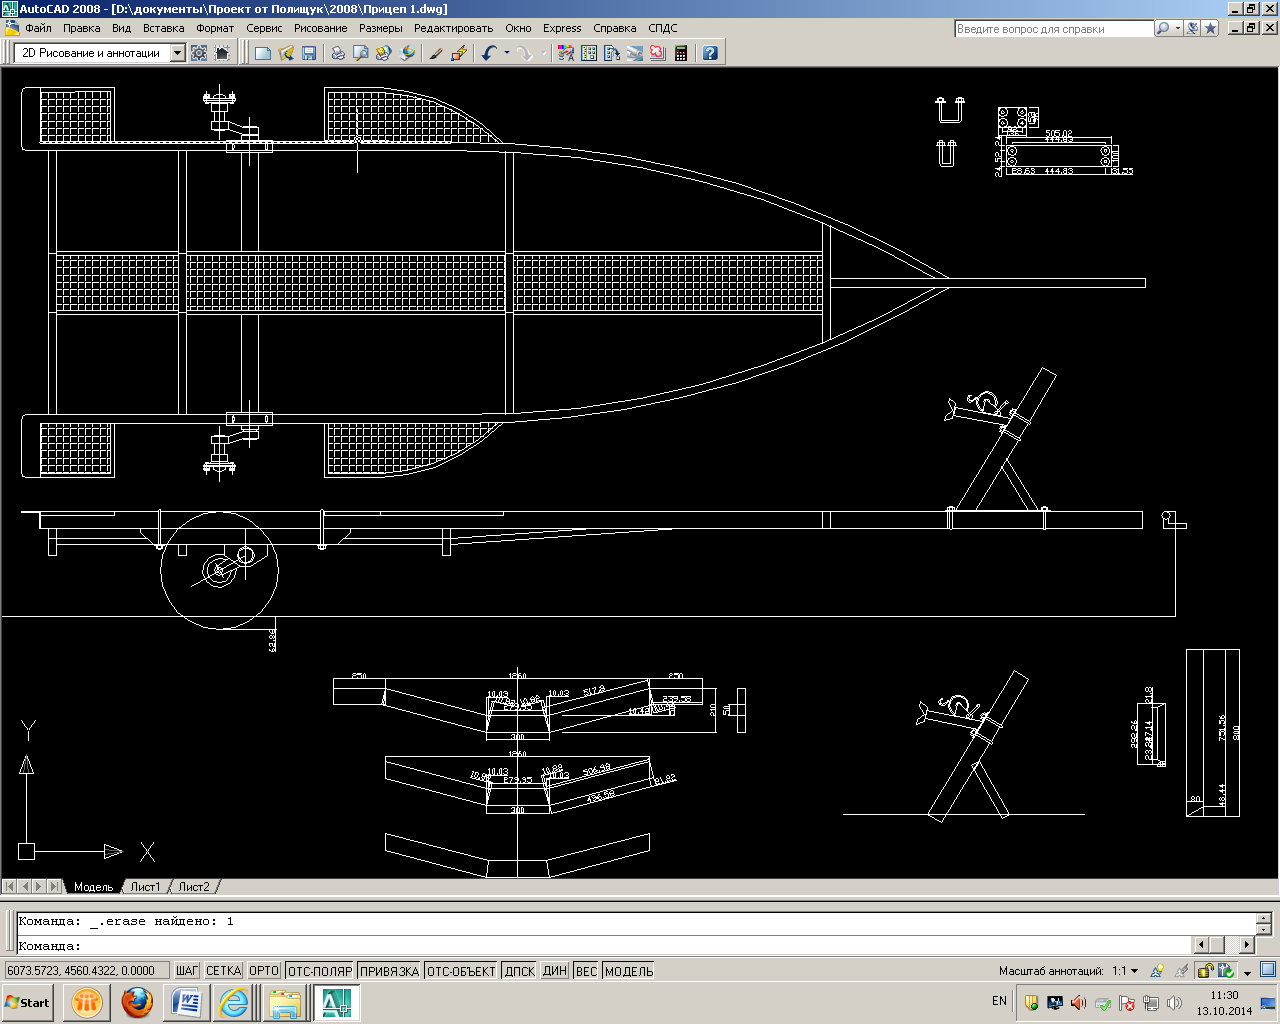Viewport: 1280px width, 1024px height.
Task: Expand the 2D Рисование и аннотации workspace dropdown
Action: click(178, 53)
